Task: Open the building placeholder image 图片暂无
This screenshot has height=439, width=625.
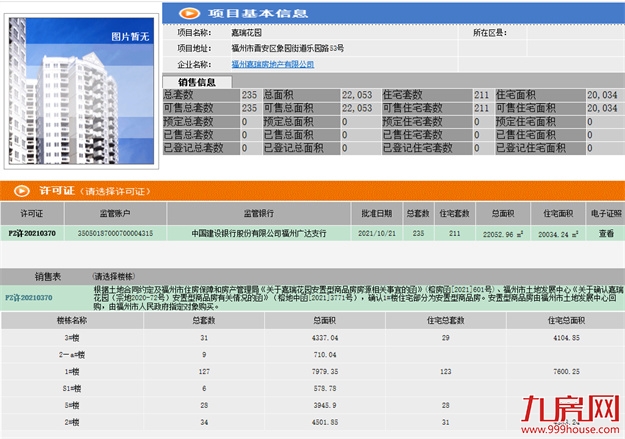Action: (x=81, y=91)
